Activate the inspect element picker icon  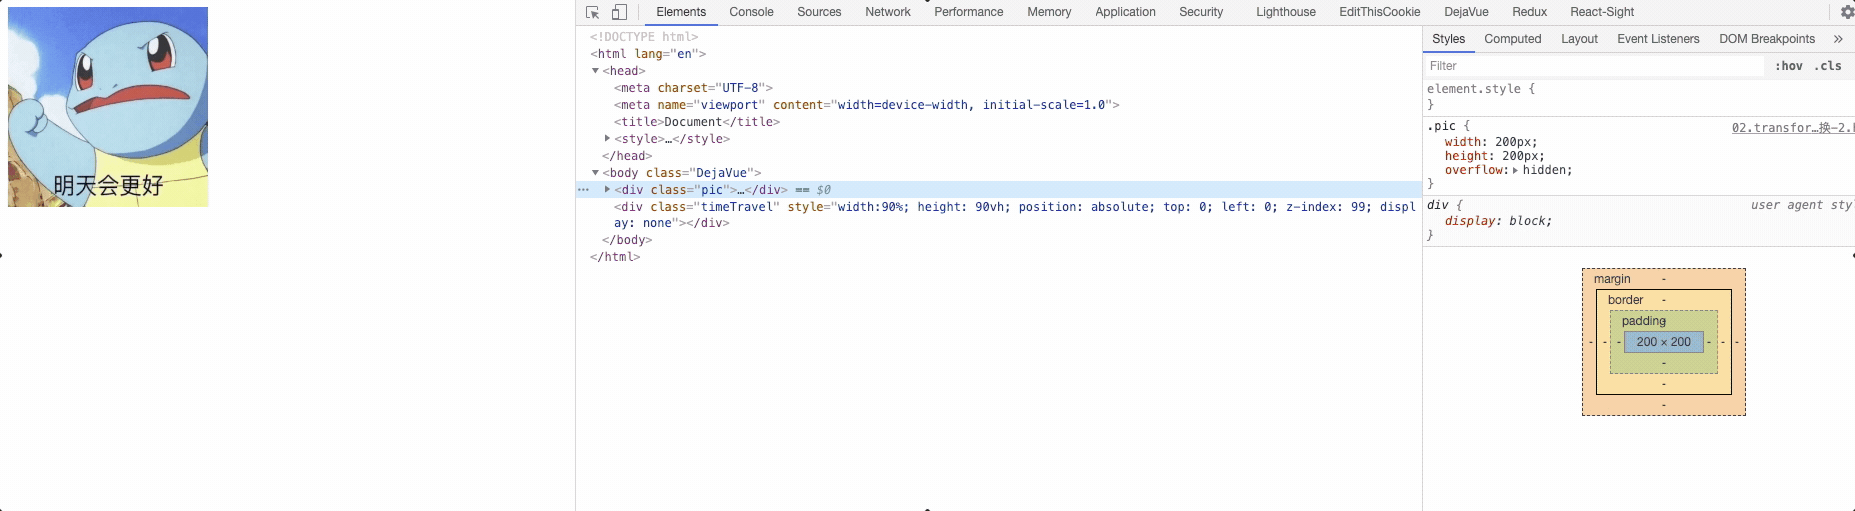coord(592,12)
